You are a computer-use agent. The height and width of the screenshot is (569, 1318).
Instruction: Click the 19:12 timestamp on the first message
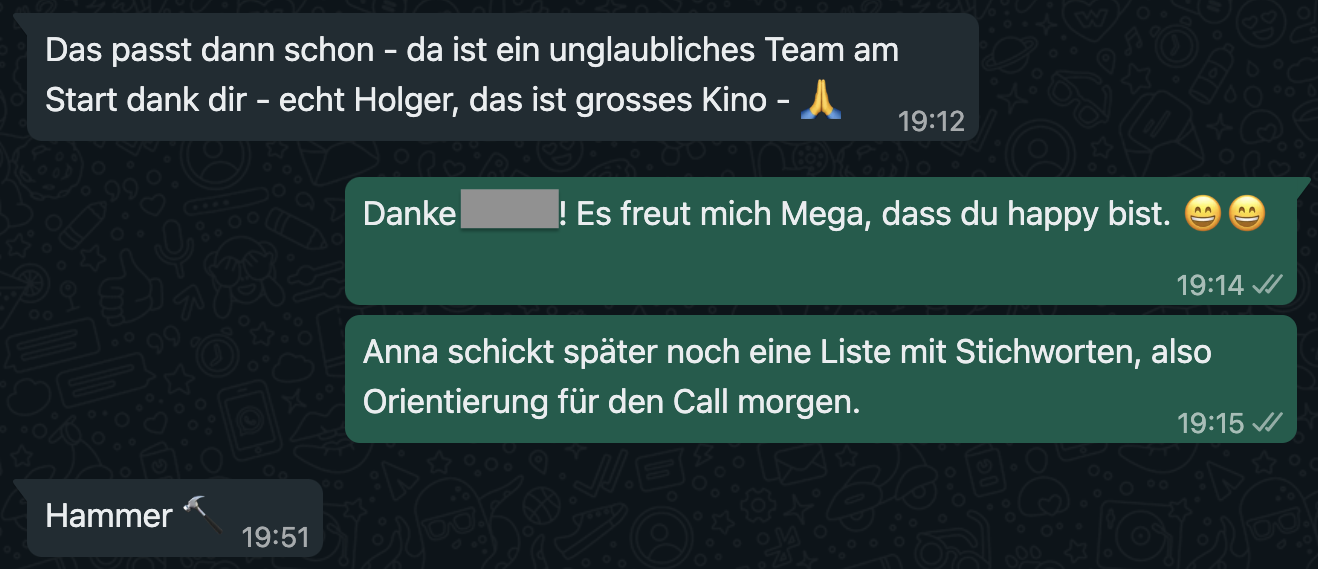931,122
